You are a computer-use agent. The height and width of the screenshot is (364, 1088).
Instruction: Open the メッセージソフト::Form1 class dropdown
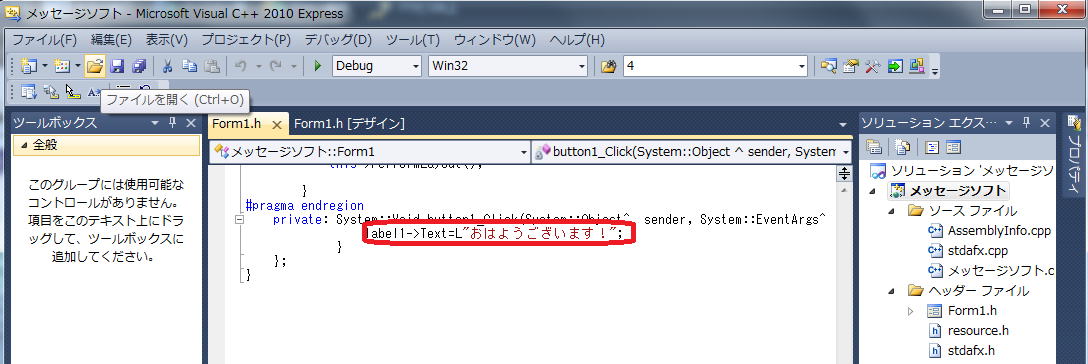[523, 152]
